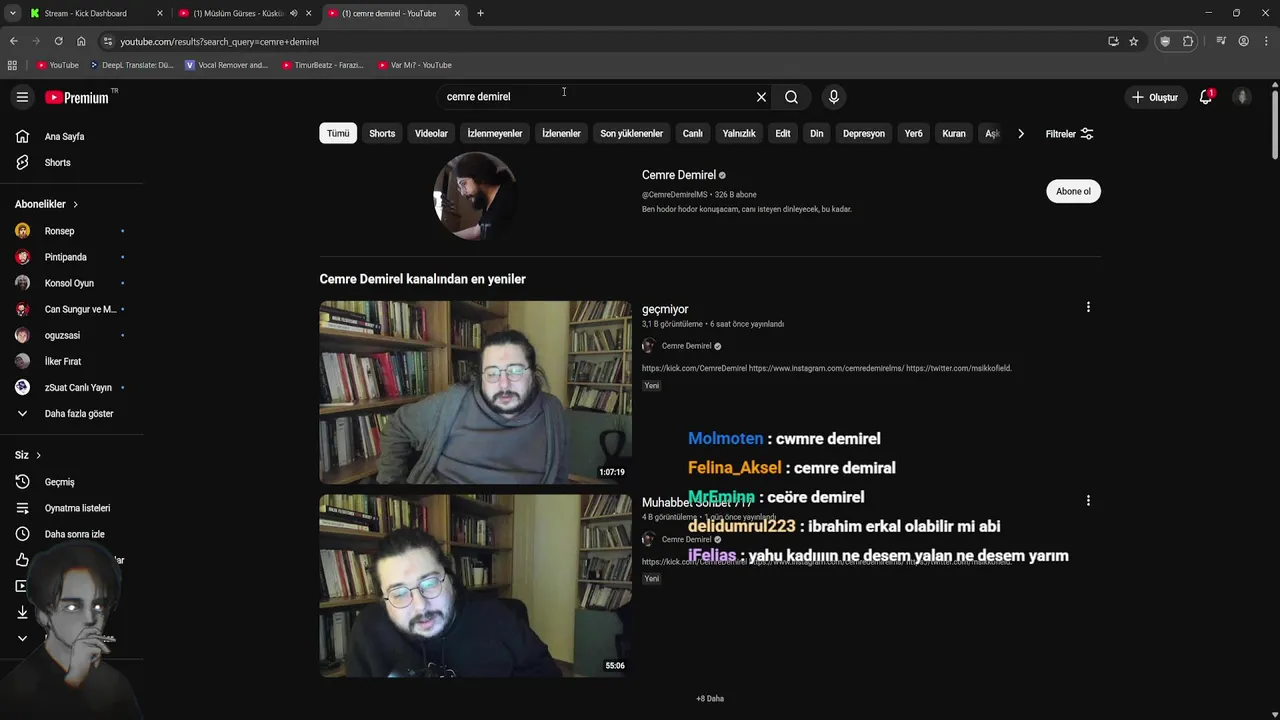Submit search with magnifier icon
The image size is (1280, 720).
[x=791, y=97]
